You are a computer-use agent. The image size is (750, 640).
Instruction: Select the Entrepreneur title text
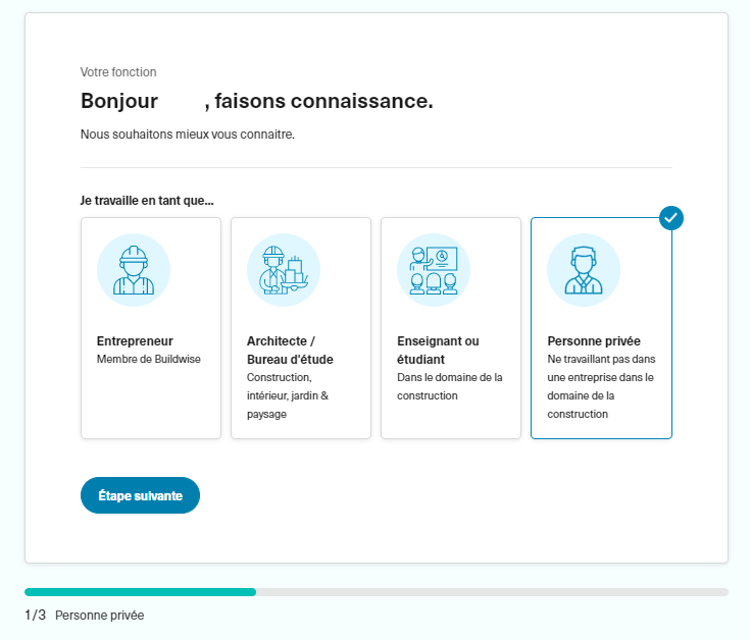(x=135, y=341)
